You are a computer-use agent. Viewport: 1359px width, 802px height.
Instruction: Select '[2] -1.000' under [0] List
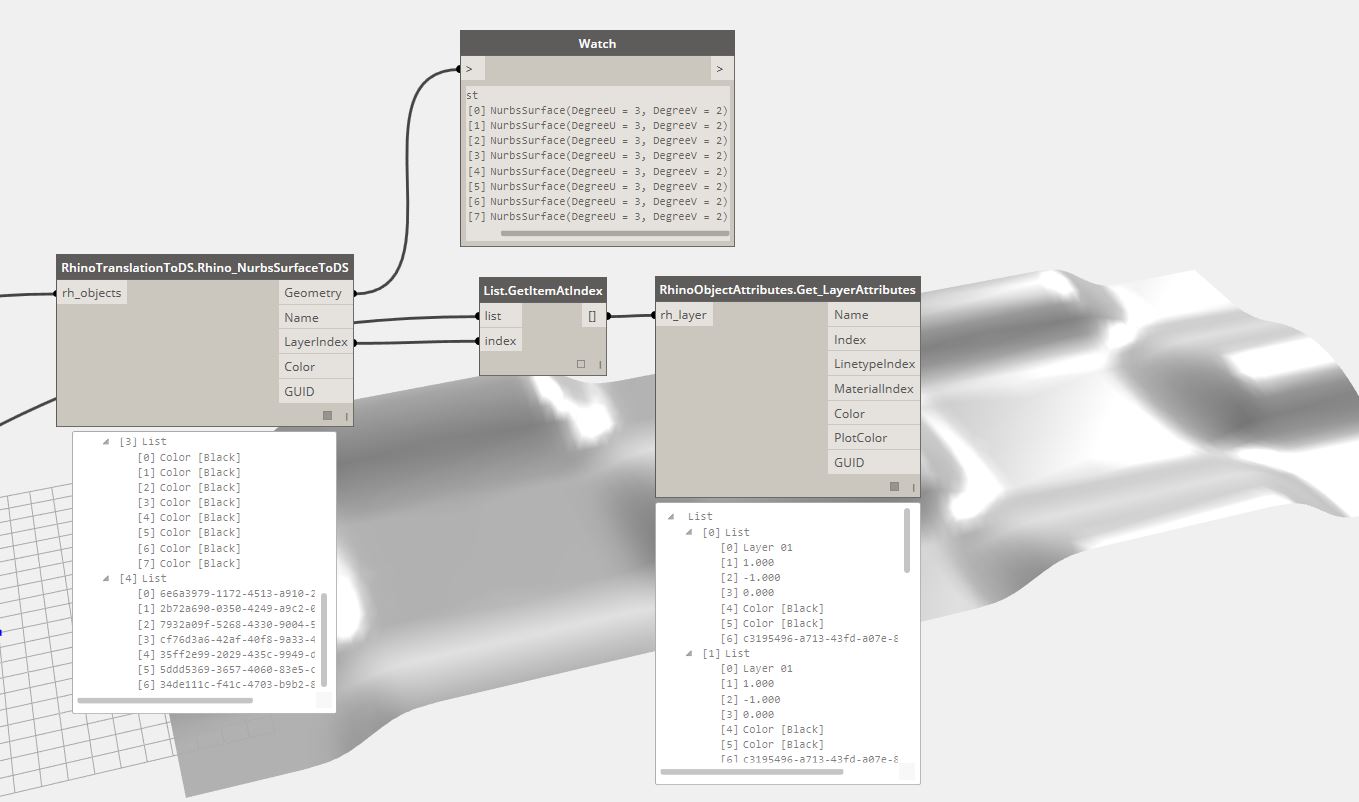pyautogui.click(x=751, y=578)
